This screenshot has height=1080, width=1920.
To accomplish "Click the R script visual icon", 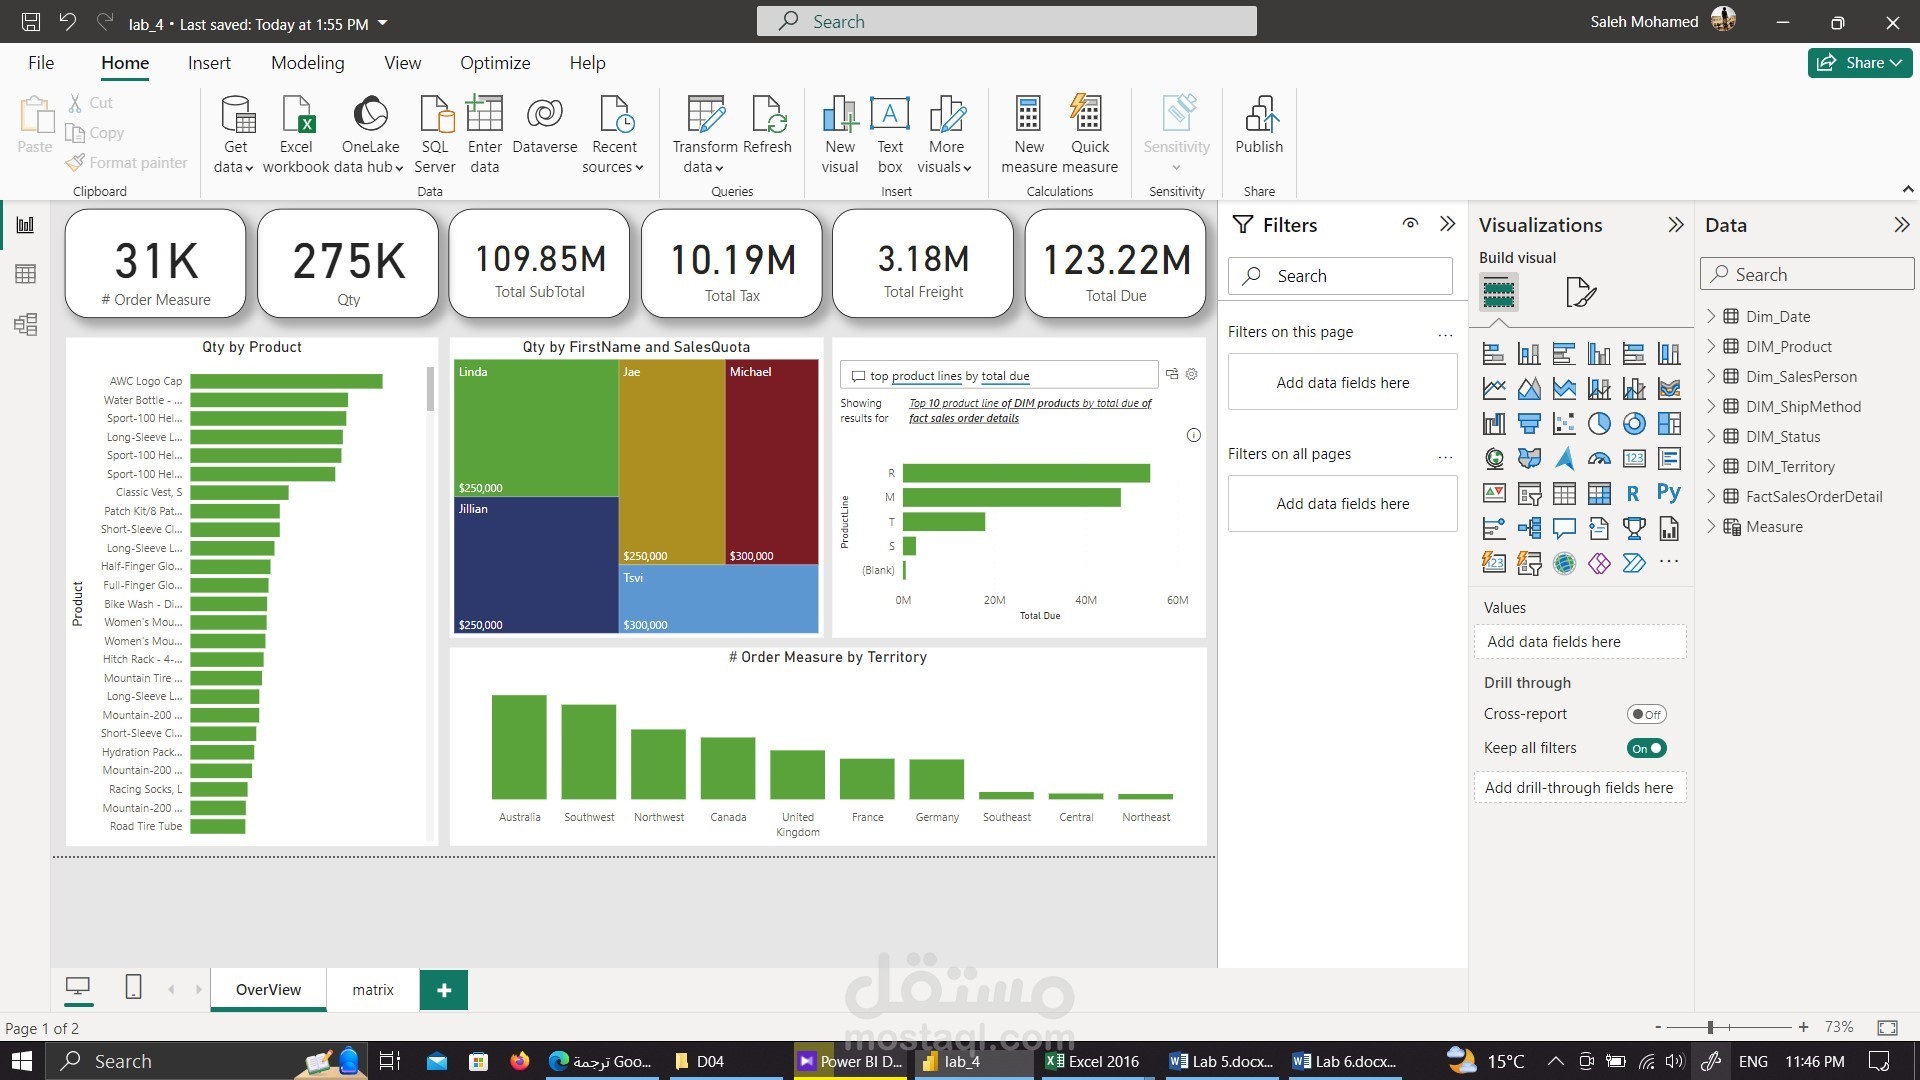I will pos(1632,493).
